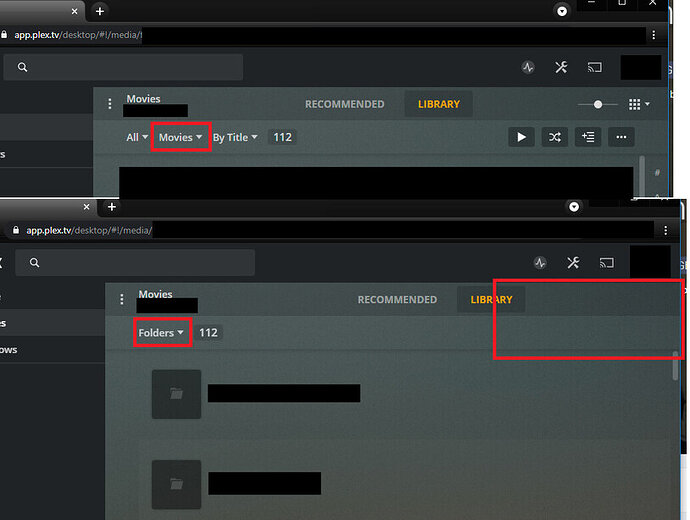Shuffle the library with shuffle icon

554,137
